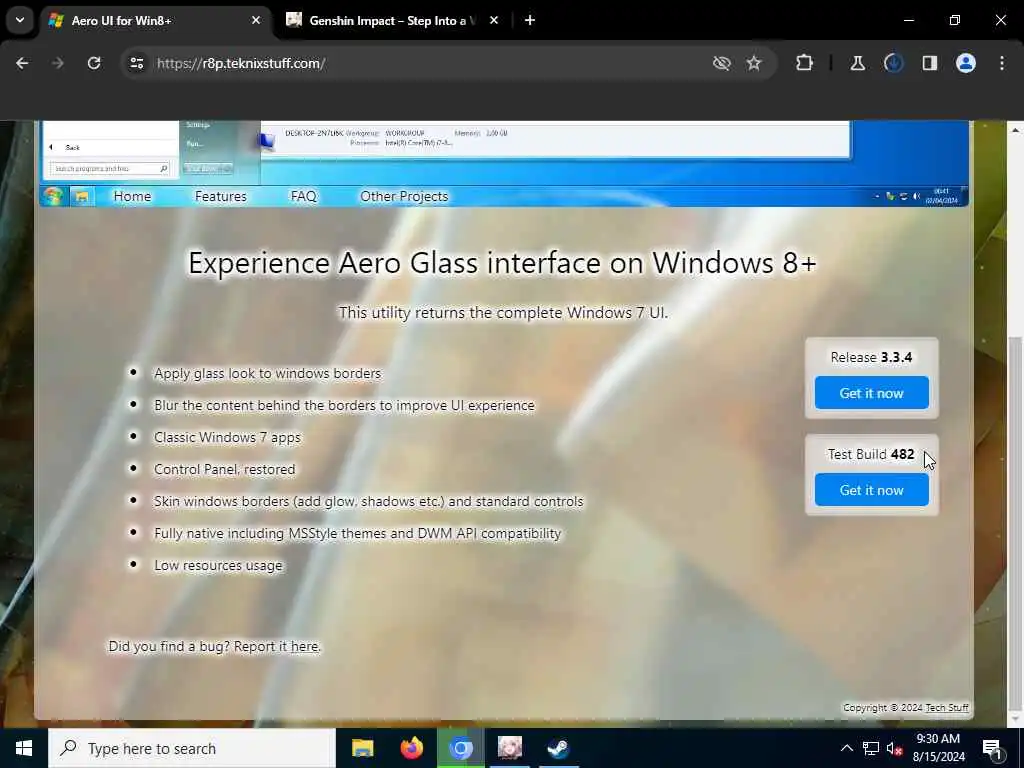Click 'Apply glass look to windows borders' text

pyautogui.click(x=267, y=374)
